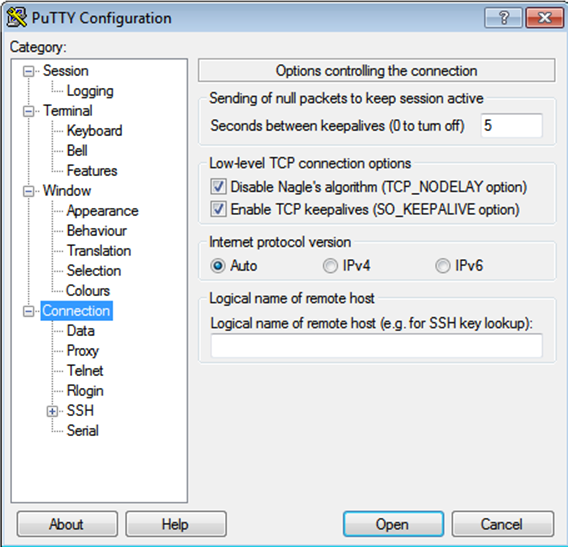The height and width of the screenshot is (547, 568).
Task: Toggle Enable TCP keepalives checkbox
Action: click(218, 209)
